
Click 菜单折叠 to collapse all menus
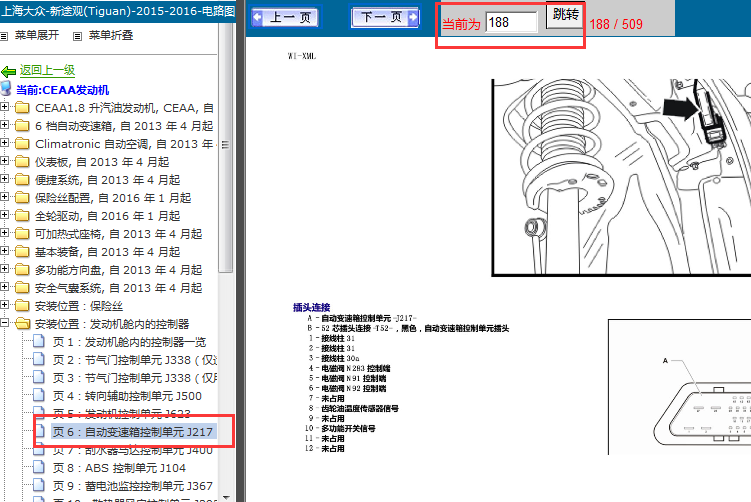coord(111,35)
